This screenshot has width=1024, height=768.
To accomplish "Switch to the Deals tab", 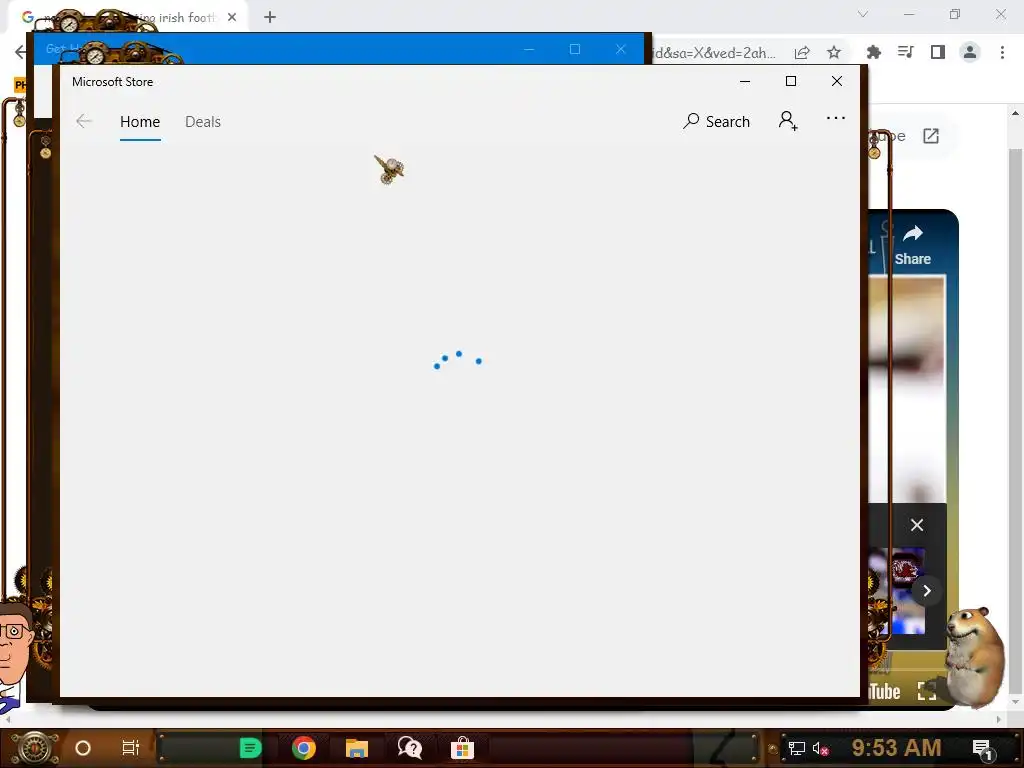I will tap(202, 122).
